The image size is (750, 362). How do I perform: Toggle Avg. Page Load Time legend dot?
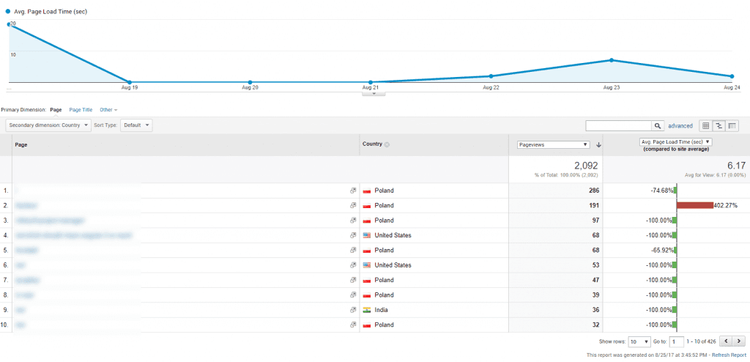pyautogui.click(x=8, y=11)
